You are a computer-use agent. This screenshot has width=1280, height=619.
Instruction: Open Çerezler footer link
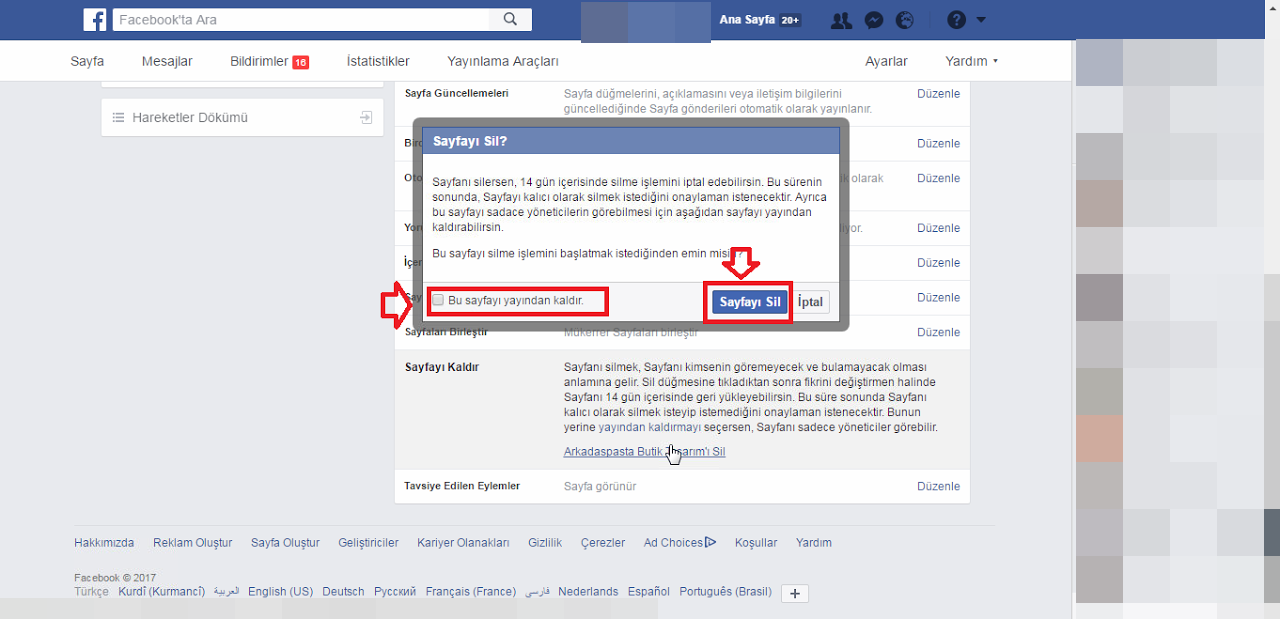click(603, 543)
